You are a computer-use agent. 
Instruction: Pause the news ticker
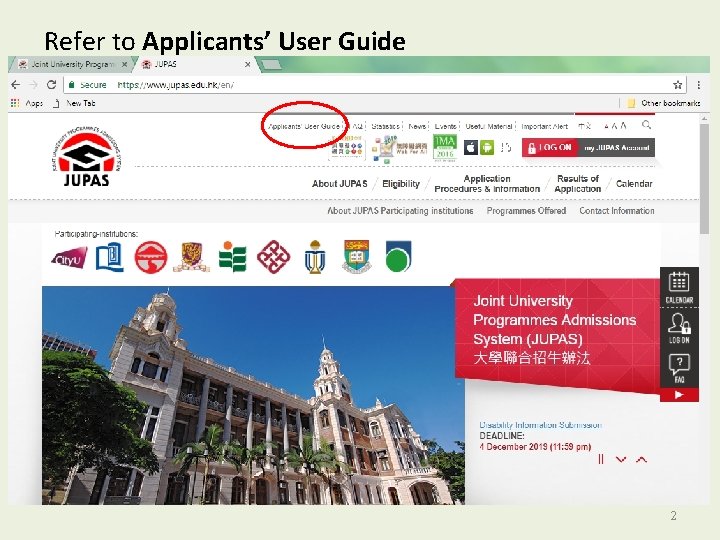pos(601,459)
